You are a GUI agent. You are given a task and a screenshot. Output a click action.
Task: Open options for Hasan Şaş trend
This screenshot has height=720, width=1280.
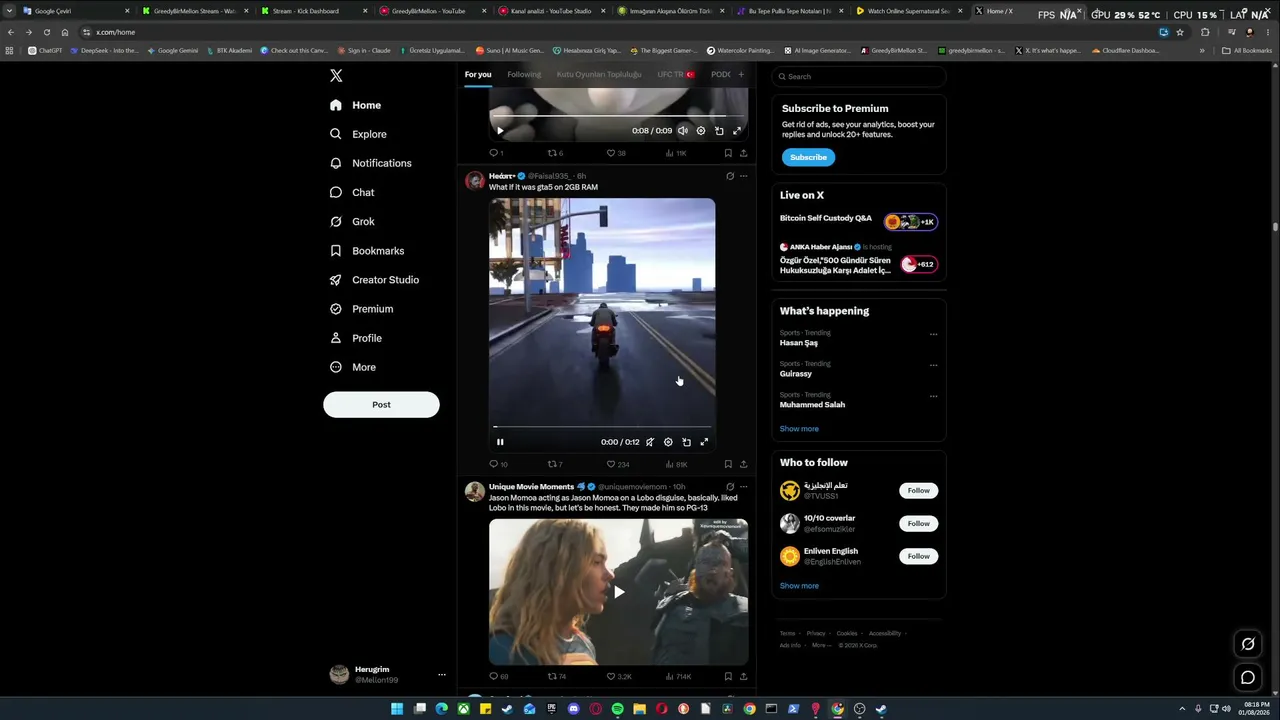pos(933,334)
